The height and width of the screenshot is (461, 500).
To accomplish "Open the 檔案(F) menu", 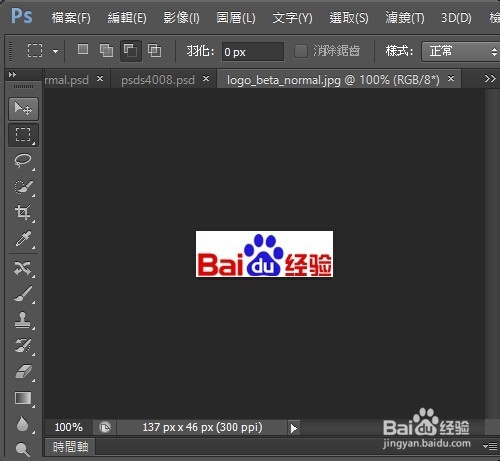I will tap(71, 17).
